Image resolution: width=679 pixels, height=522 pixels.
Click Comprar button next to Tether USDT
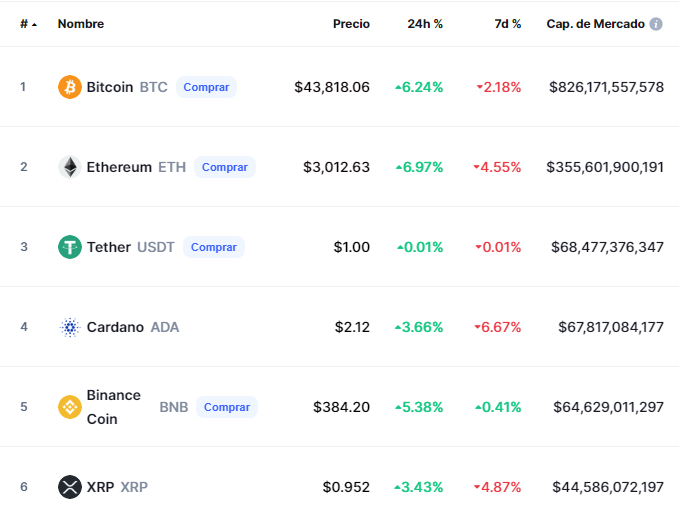(214, 247)
